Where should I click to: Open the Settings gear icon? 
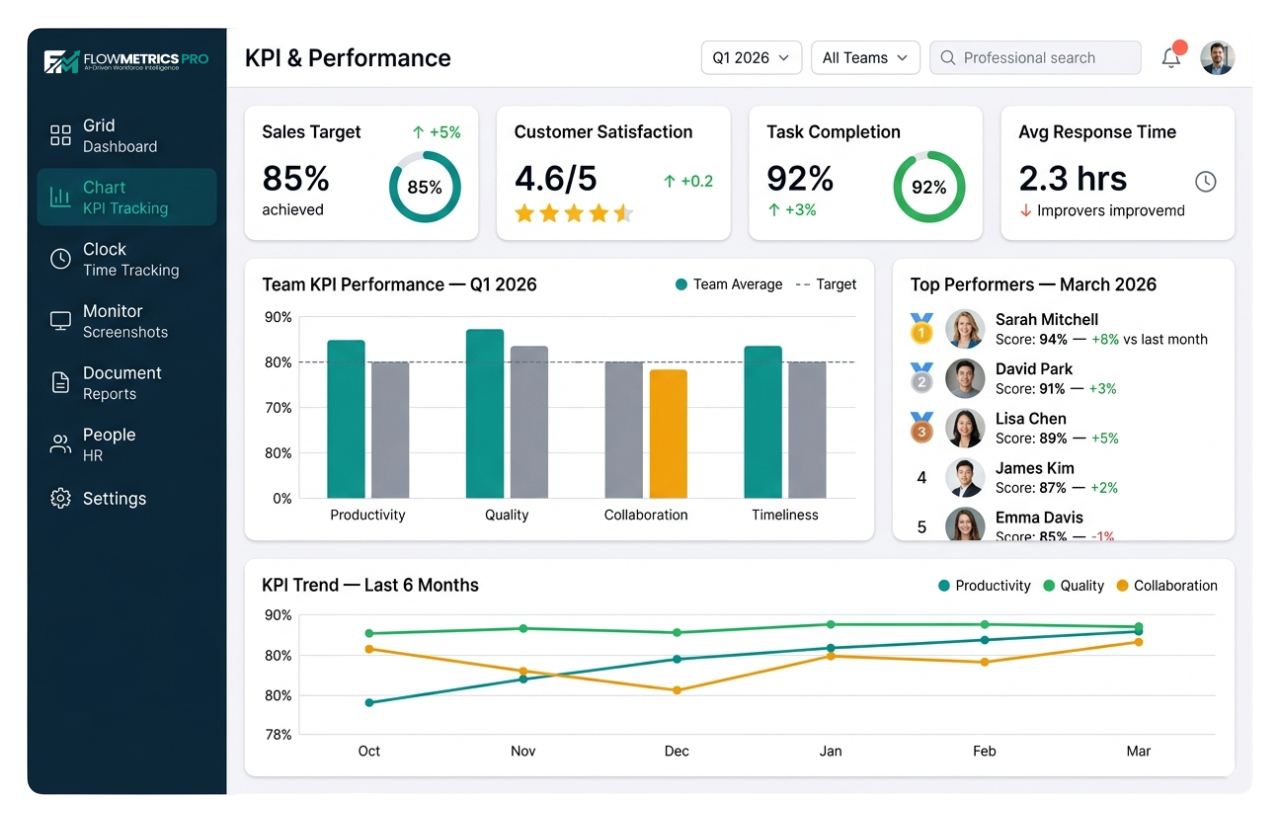(60, 498)
